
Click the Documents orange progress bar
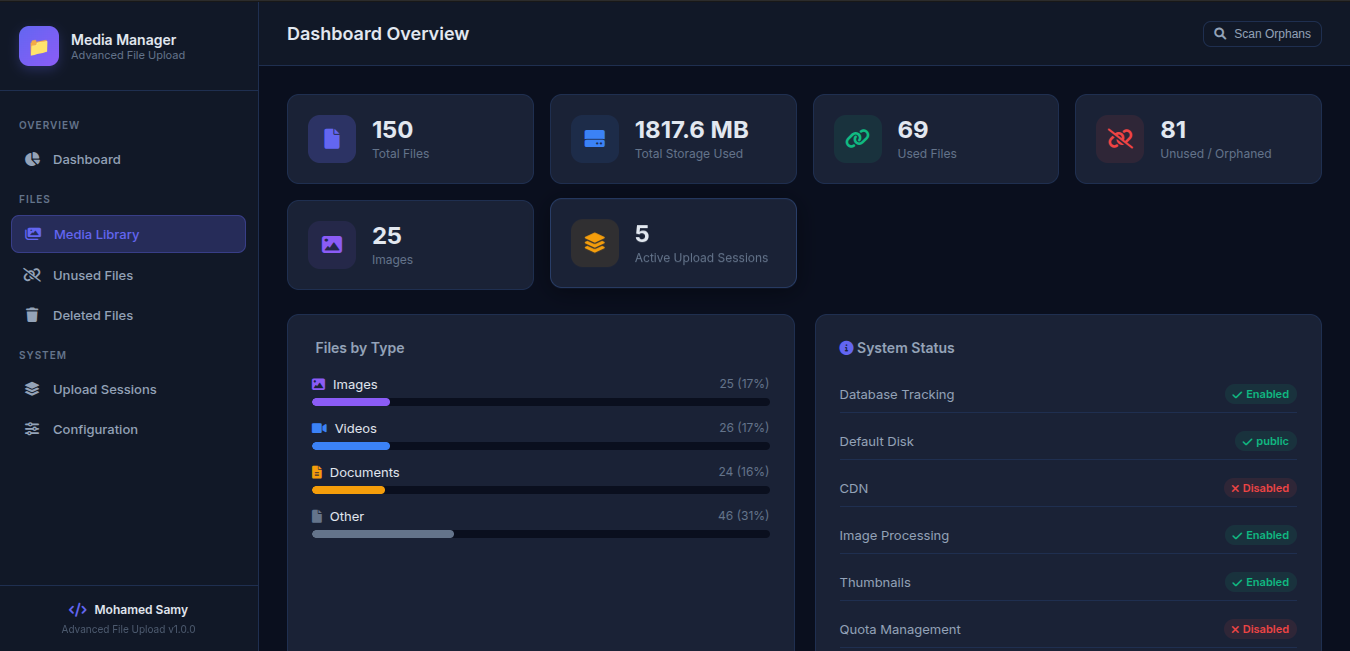[x=348, y=490]
